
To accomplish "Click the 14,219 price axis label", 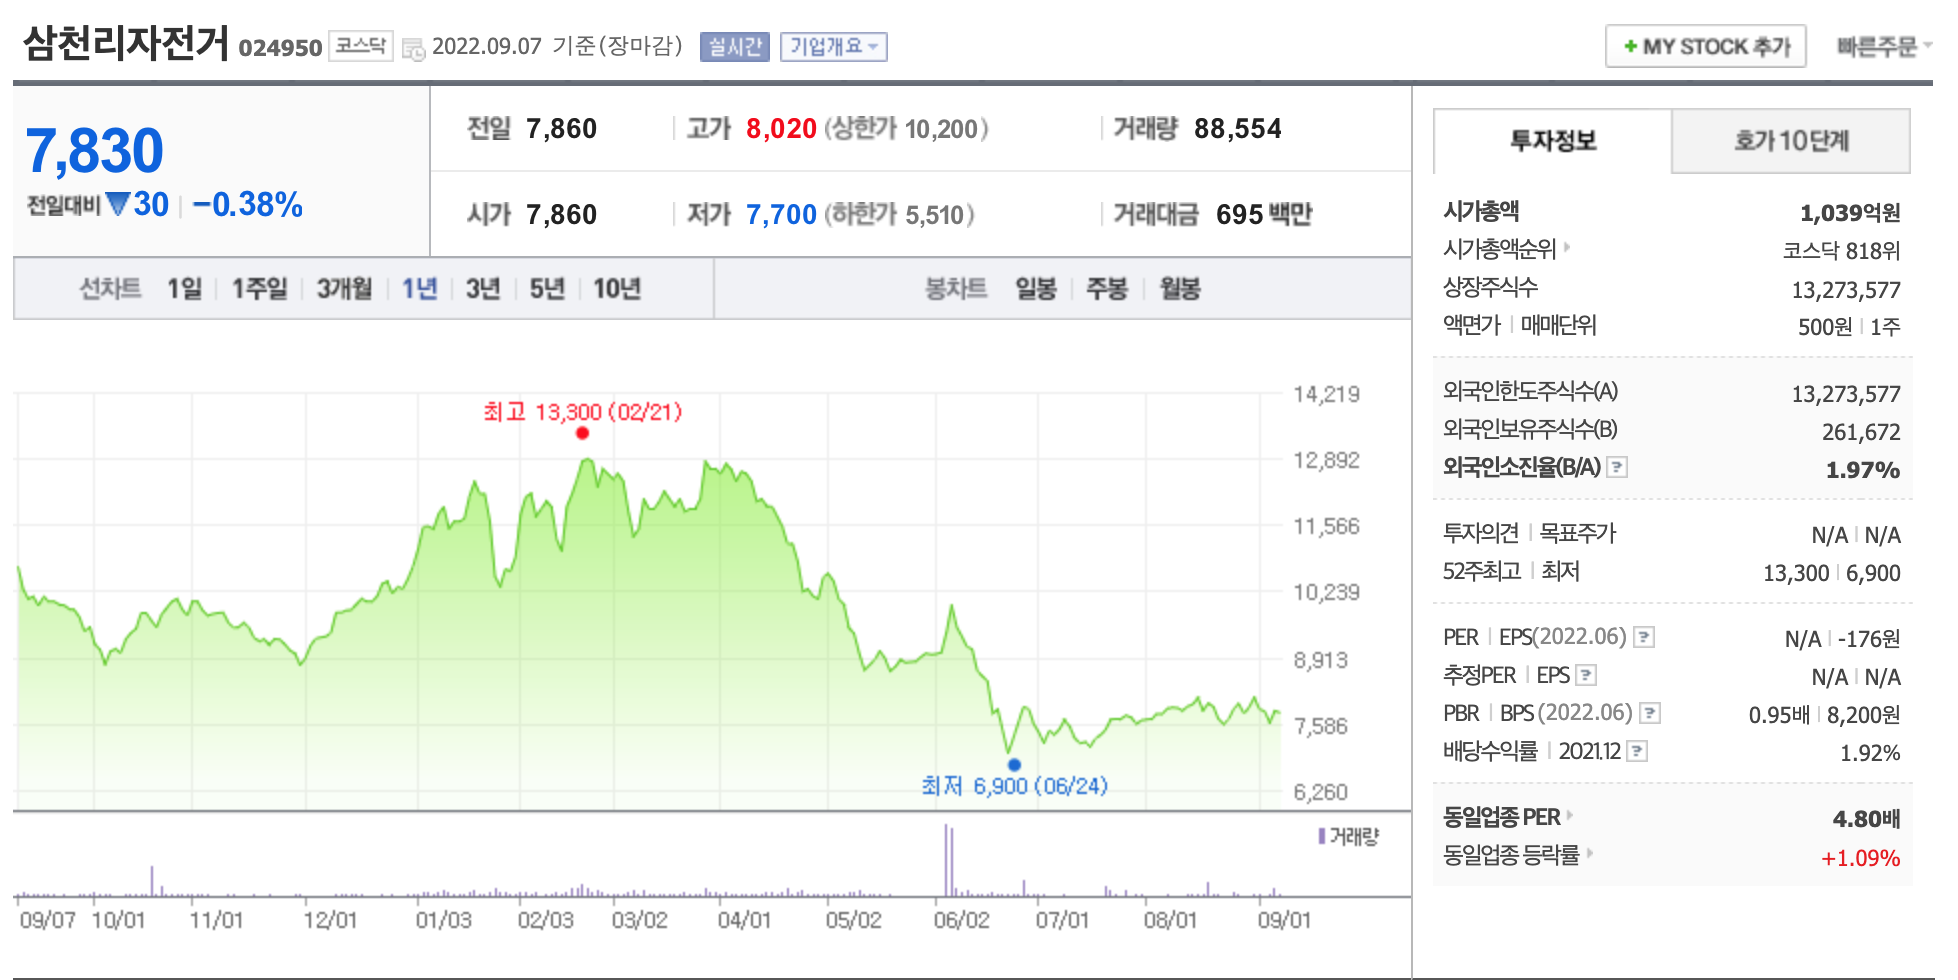I will click(x=1326, y=394).
